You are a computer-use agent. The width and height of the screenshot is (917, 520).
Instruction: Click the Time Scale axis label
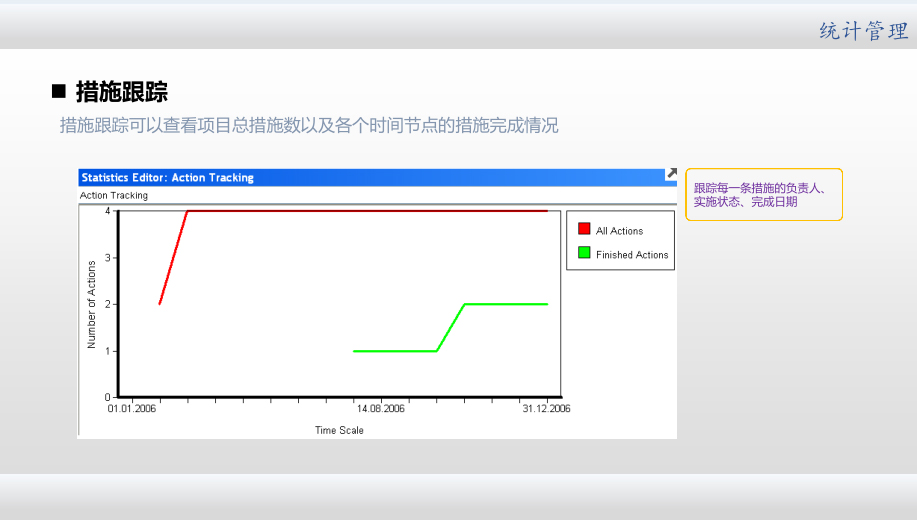(x=339, y=430)
